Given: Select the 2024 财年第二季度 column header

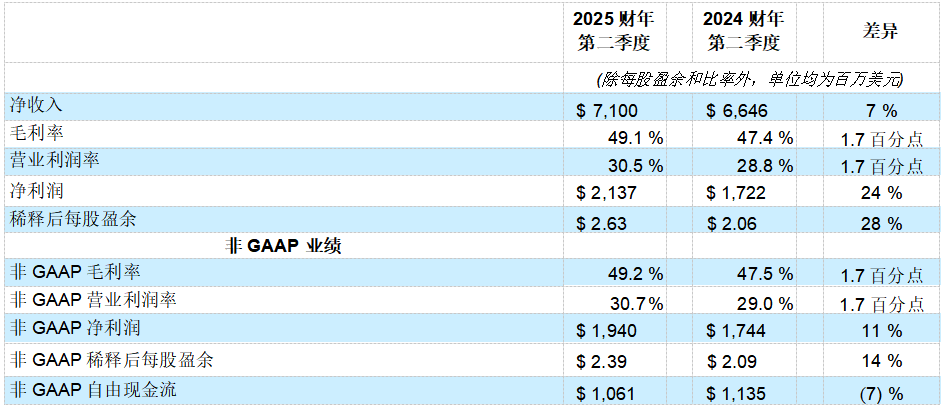Looking at the screenshot, I should click(x=745, y=32).
